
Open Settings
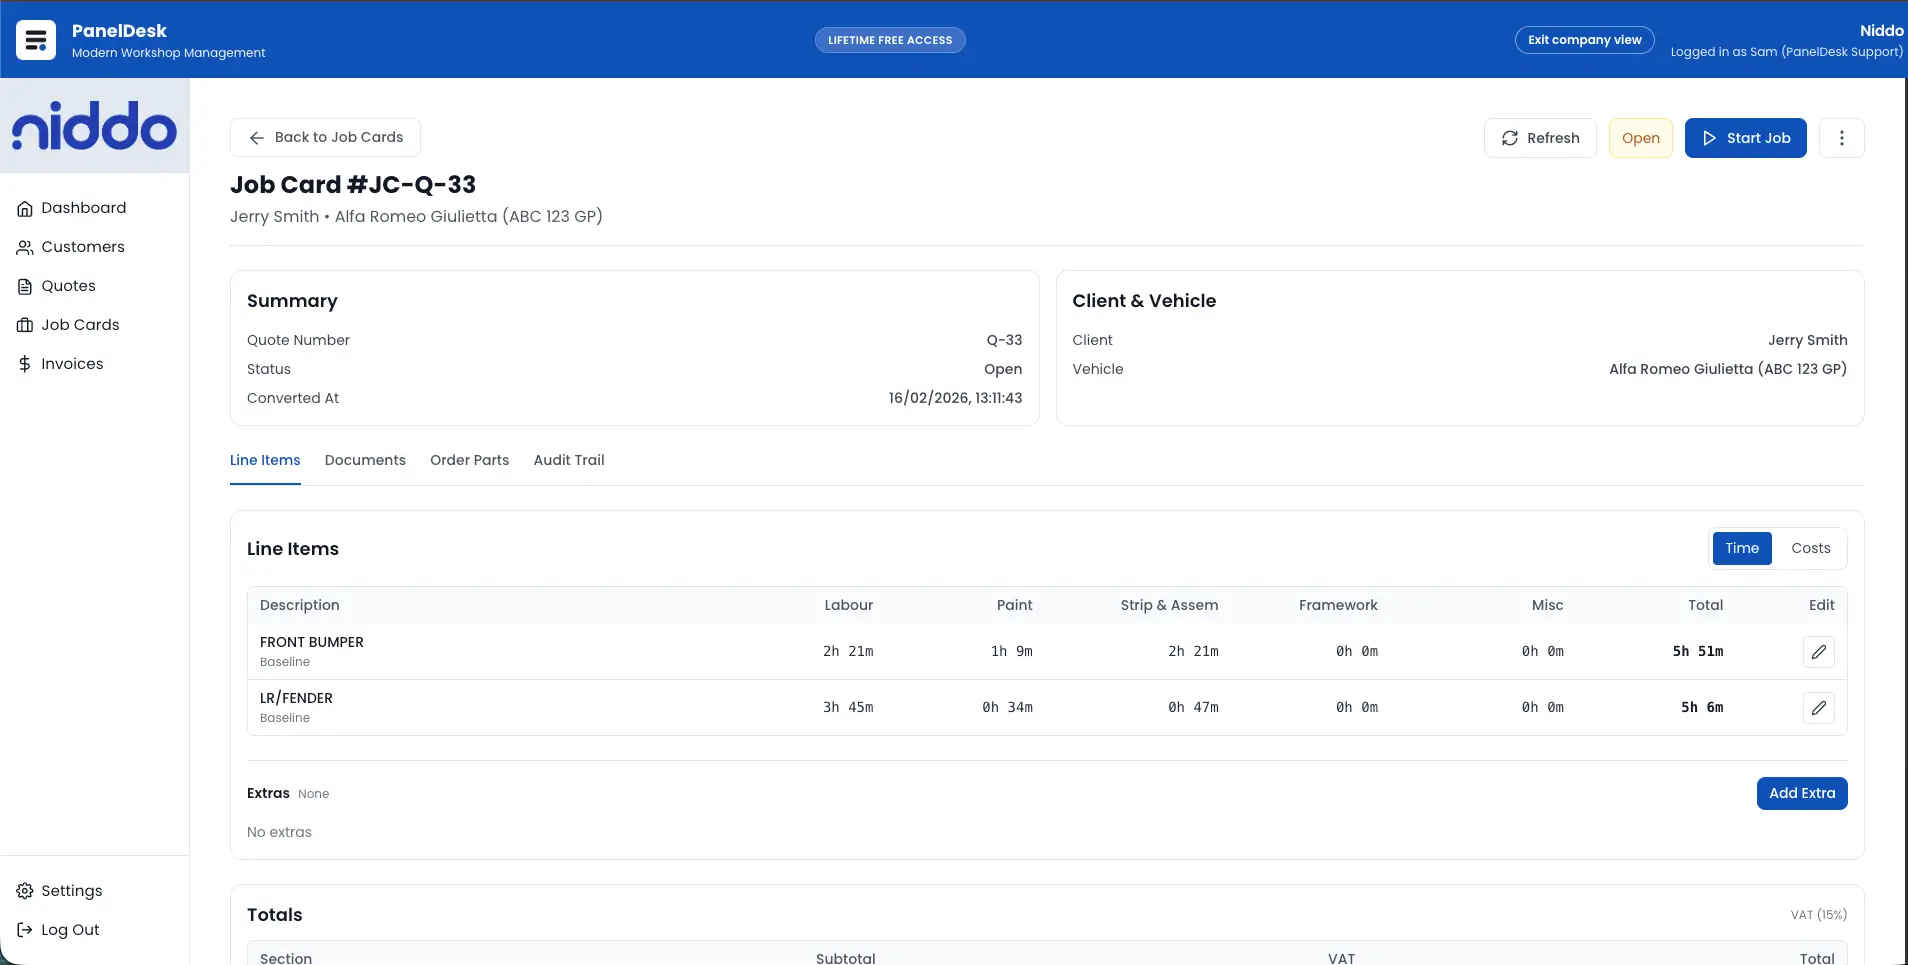point(71,890)
